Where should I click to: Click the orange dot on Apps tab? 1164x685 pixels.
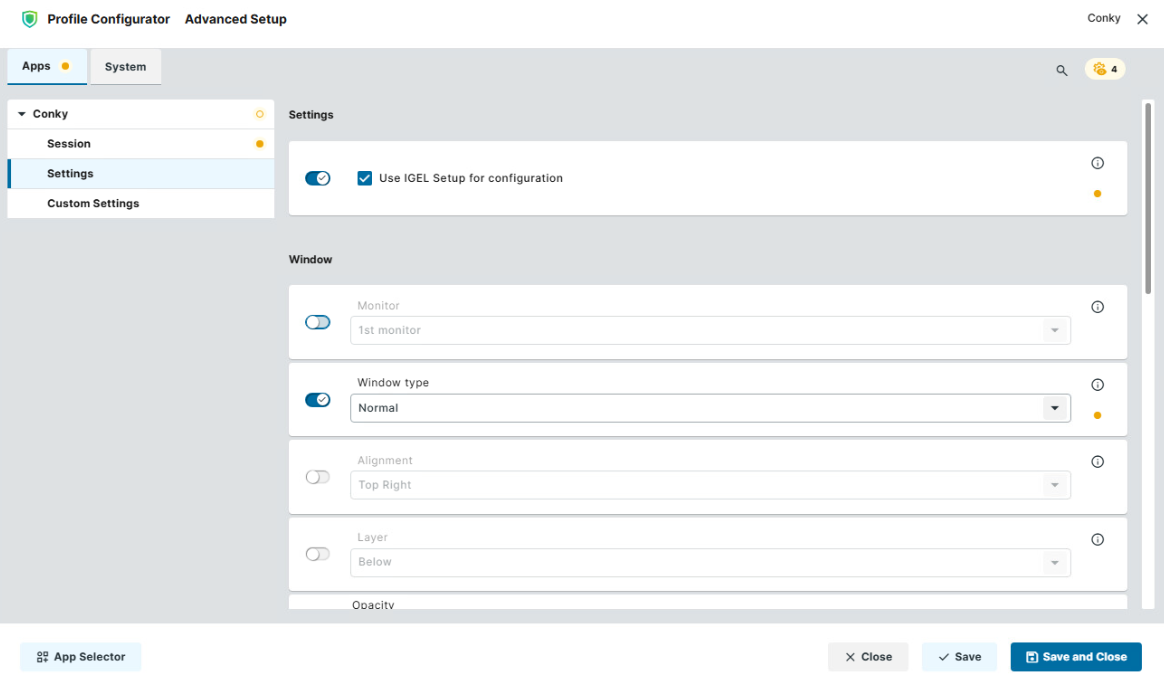click(x=65, y=66)
